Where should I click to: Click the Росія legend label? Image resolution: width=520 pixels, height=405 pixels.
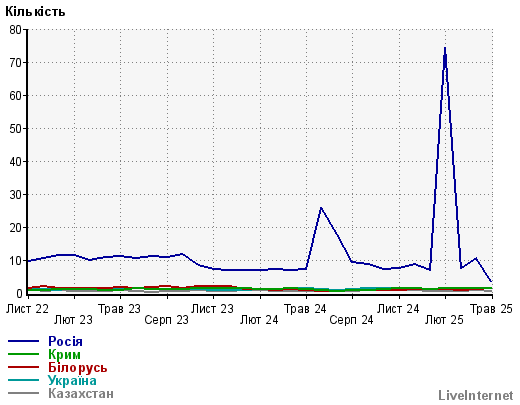pos(65,341)
